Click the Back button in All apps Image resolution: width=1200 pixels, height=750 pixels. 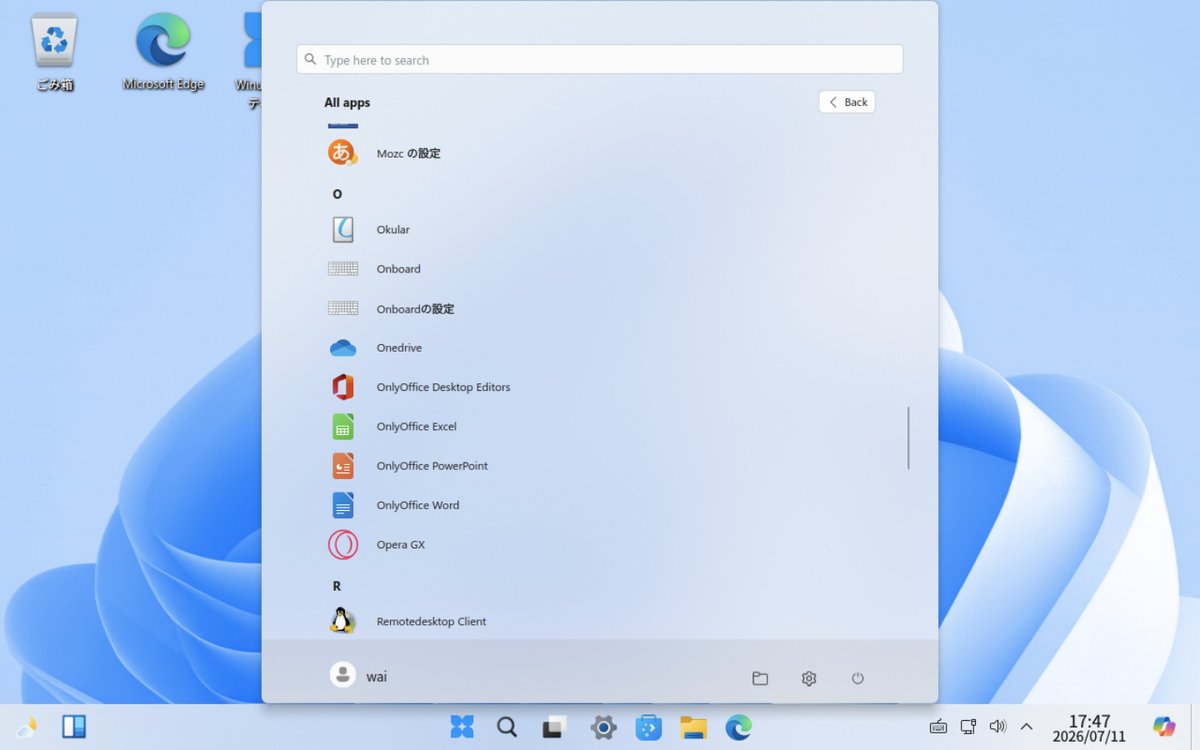click(x=847, y=102)
